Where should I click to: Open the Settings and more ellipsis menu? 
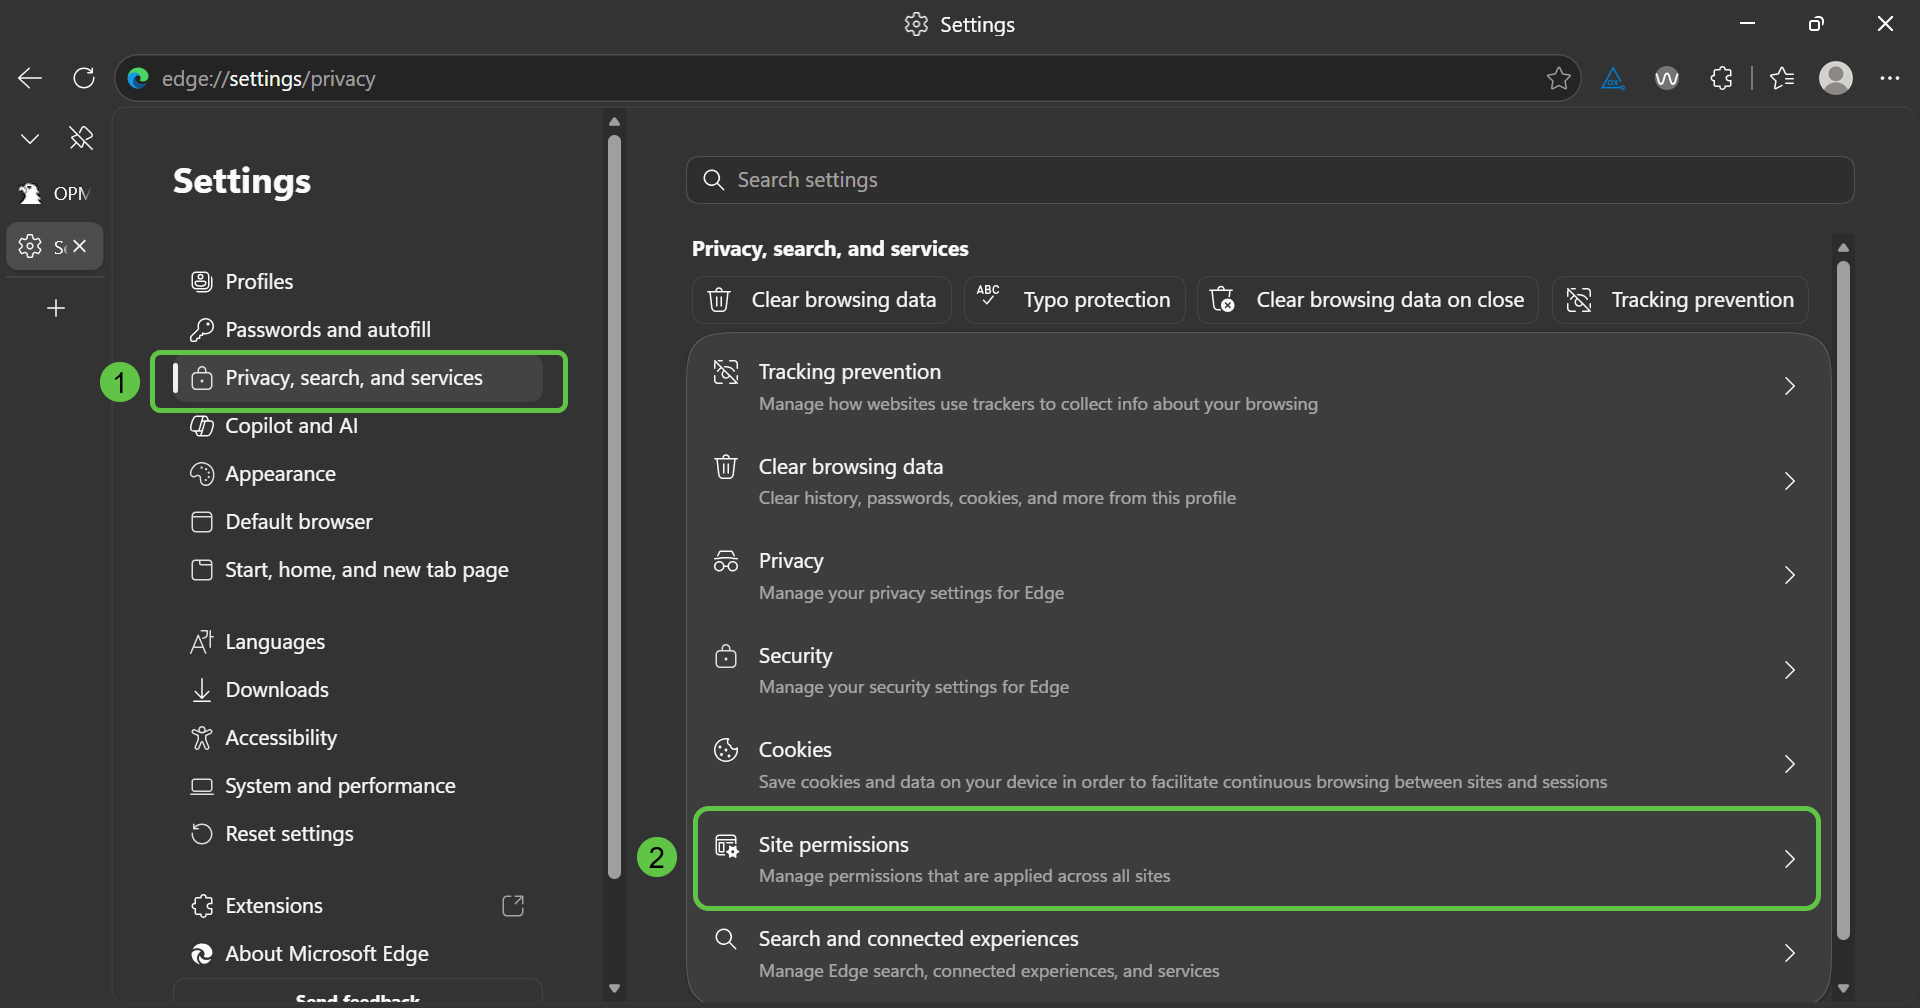click(1889, 78)
